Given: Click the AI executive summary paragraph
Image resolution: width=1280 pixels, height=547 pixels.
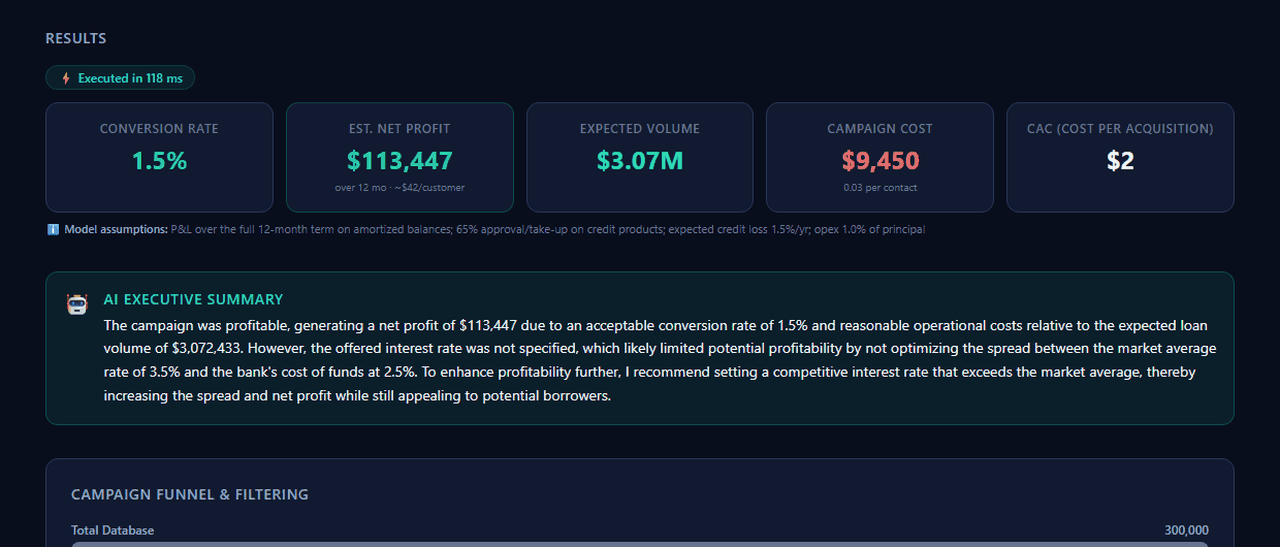Looking at the screenshot, I should pos(660,360).
